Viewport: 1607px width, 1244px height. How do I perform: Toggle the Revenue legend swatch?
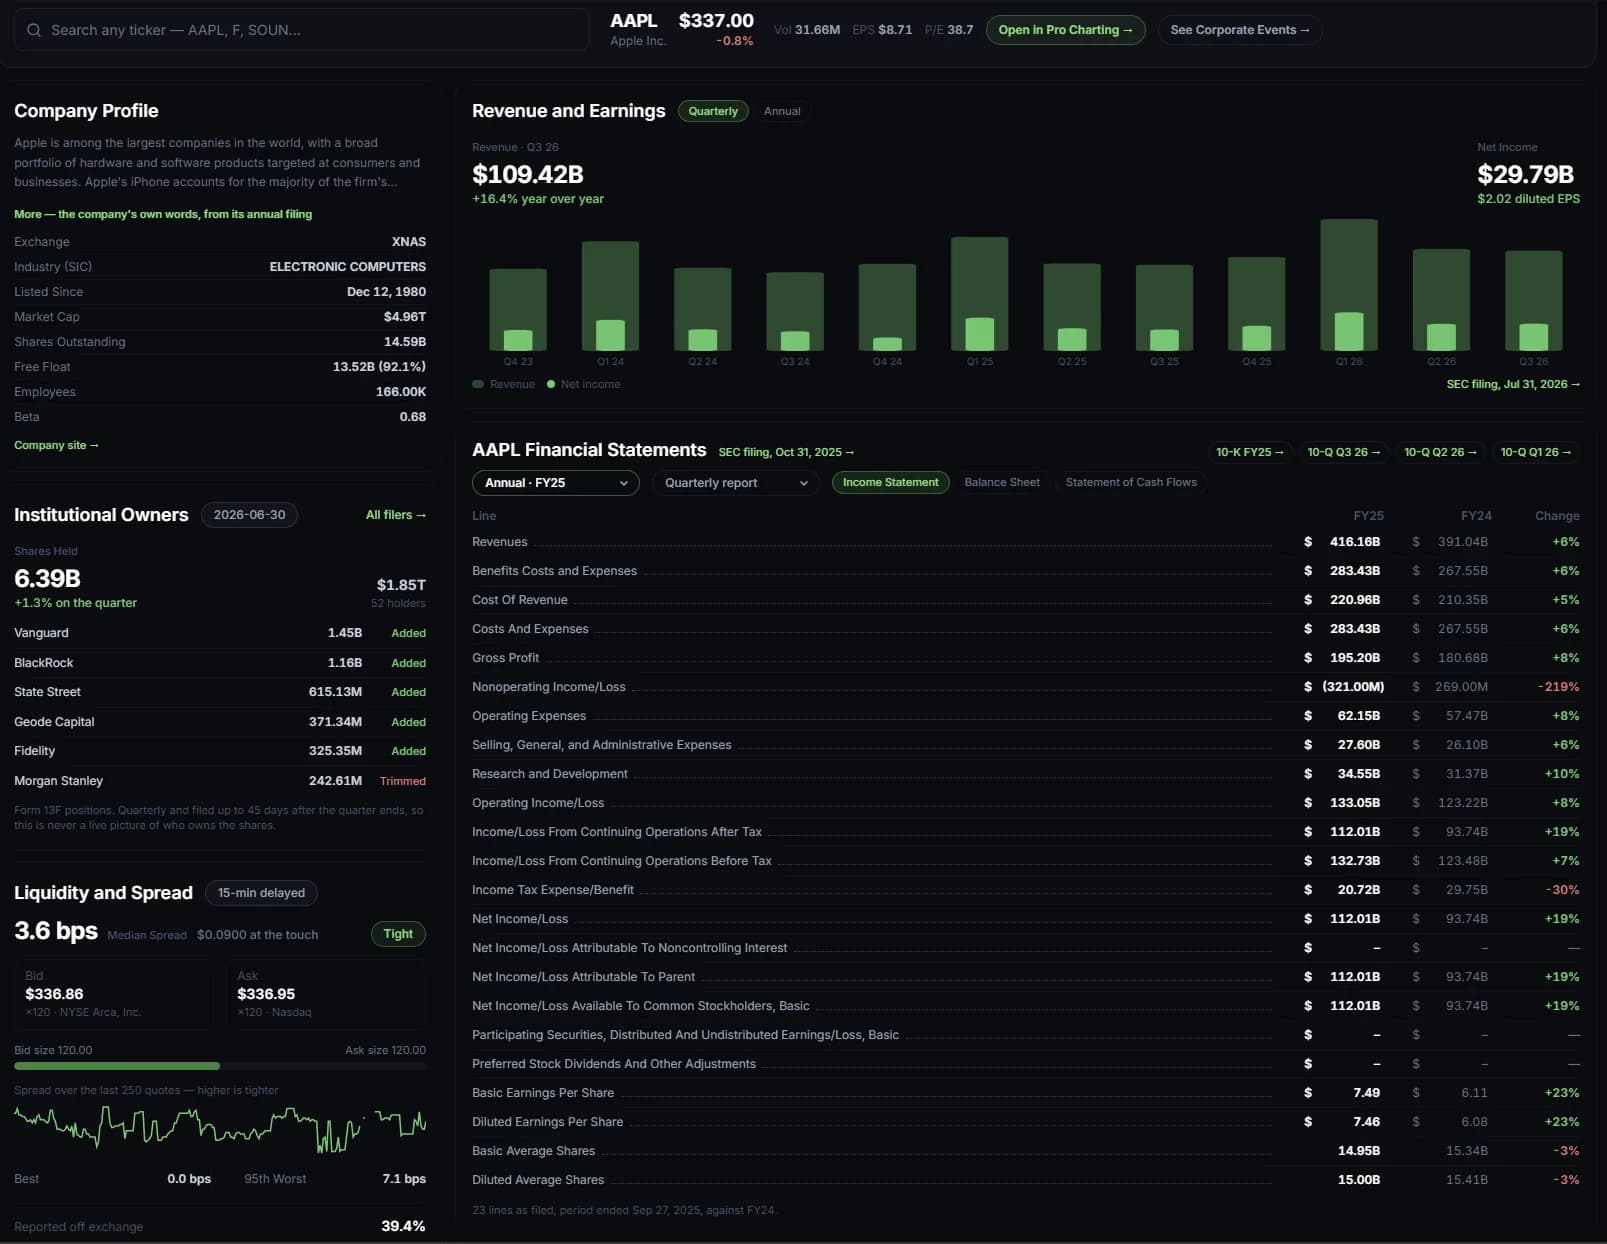click(x=478, y=384)
